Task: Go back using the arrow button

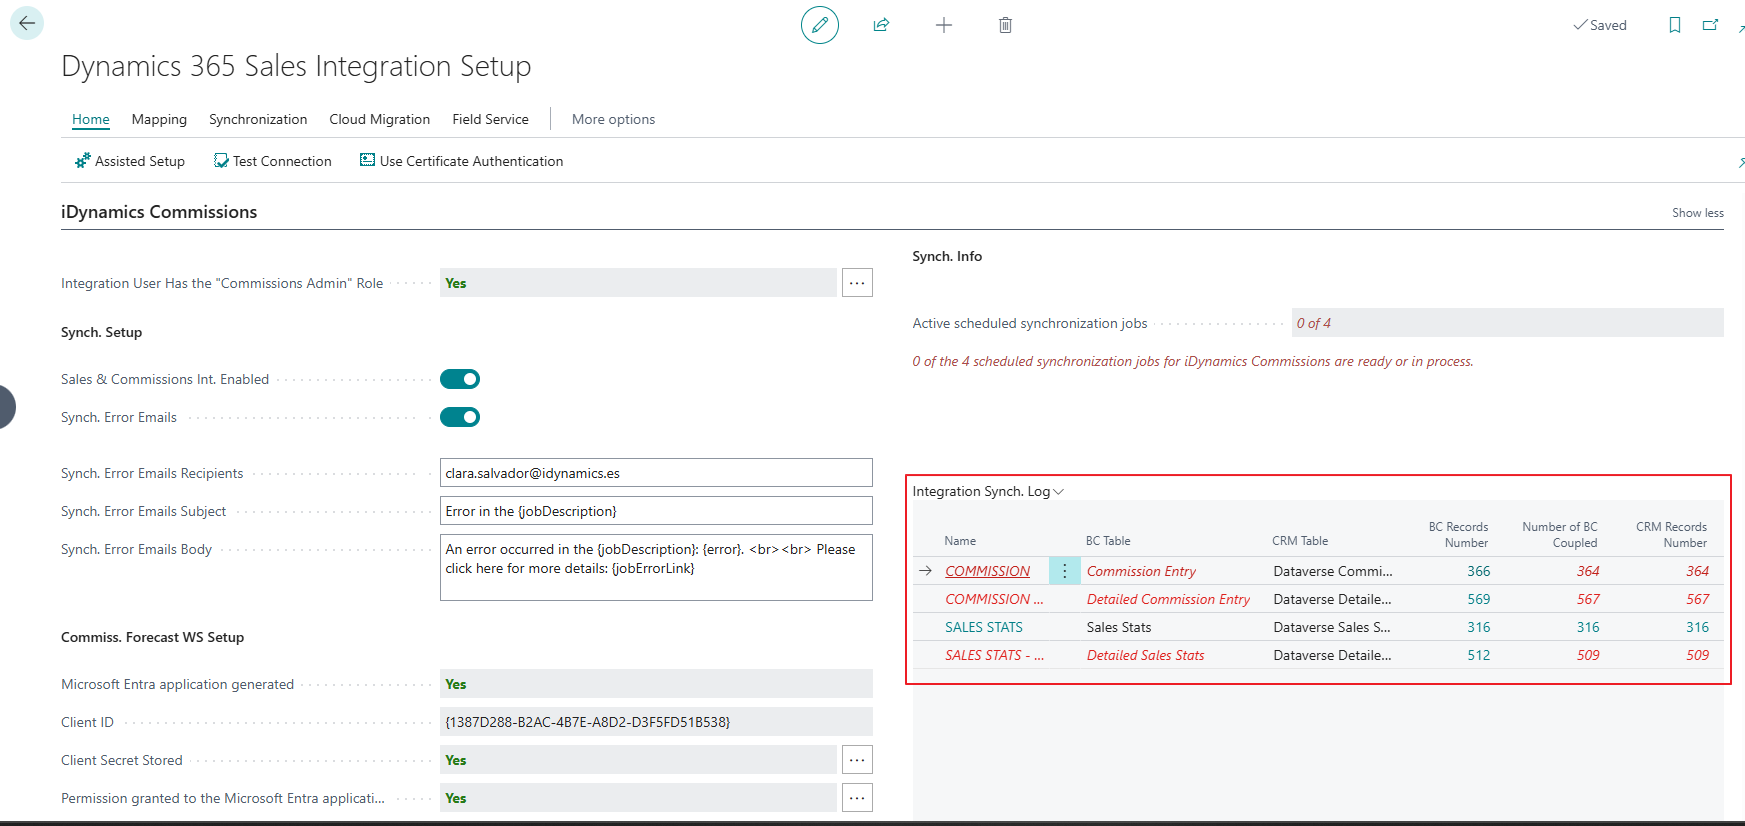Action: coord(27,23)
